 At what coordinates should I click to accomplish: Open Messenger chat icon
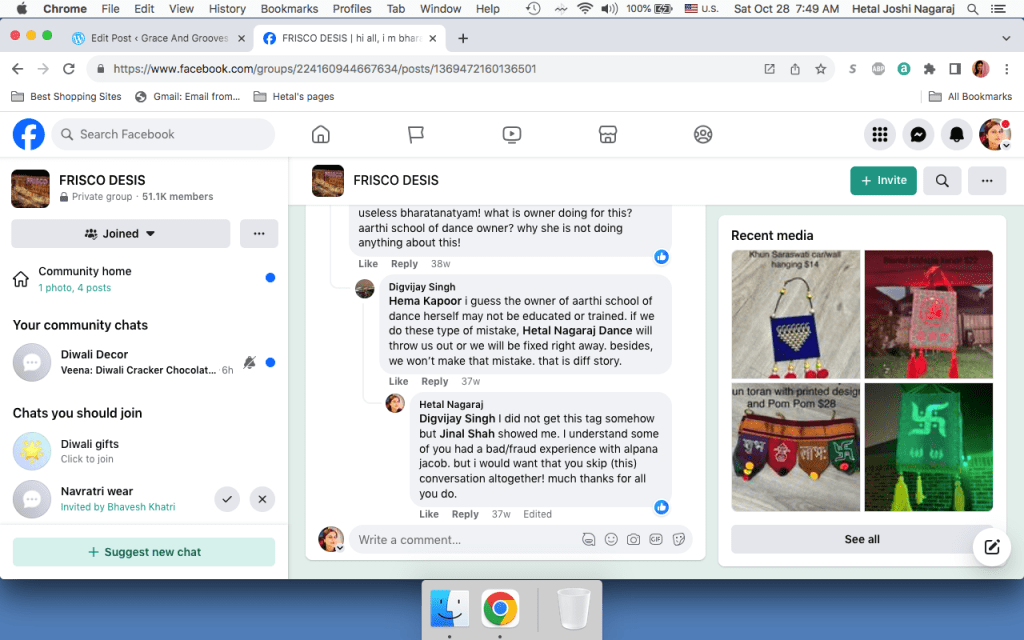click(918, 134)
